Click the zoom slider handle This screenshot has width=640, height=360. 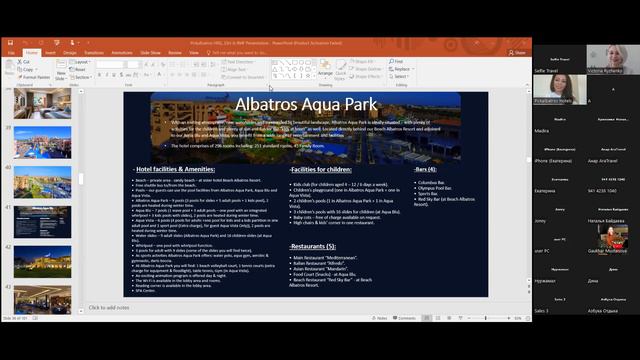point(485,318)
